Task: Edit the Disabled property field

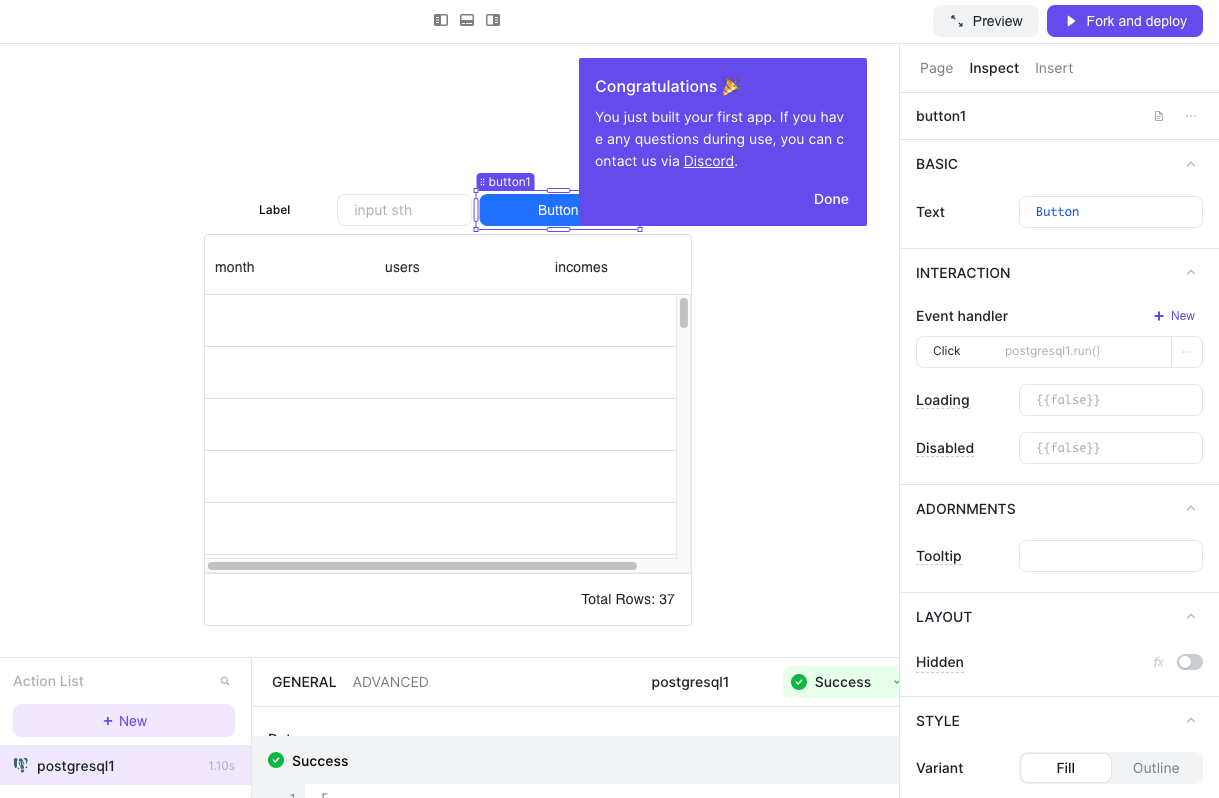Action: (x=1110, y=448)
